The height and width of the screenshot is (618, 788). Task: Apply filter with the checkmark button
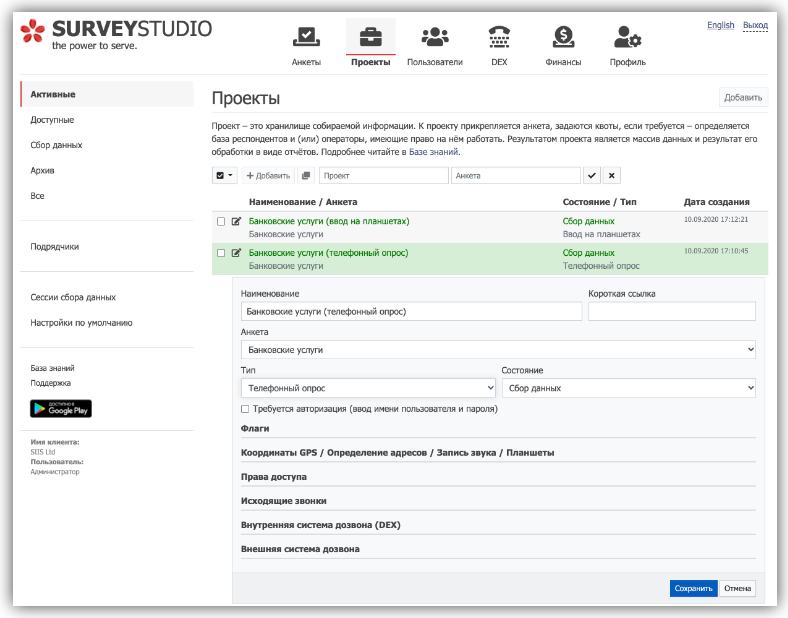(x=592, y=175)
